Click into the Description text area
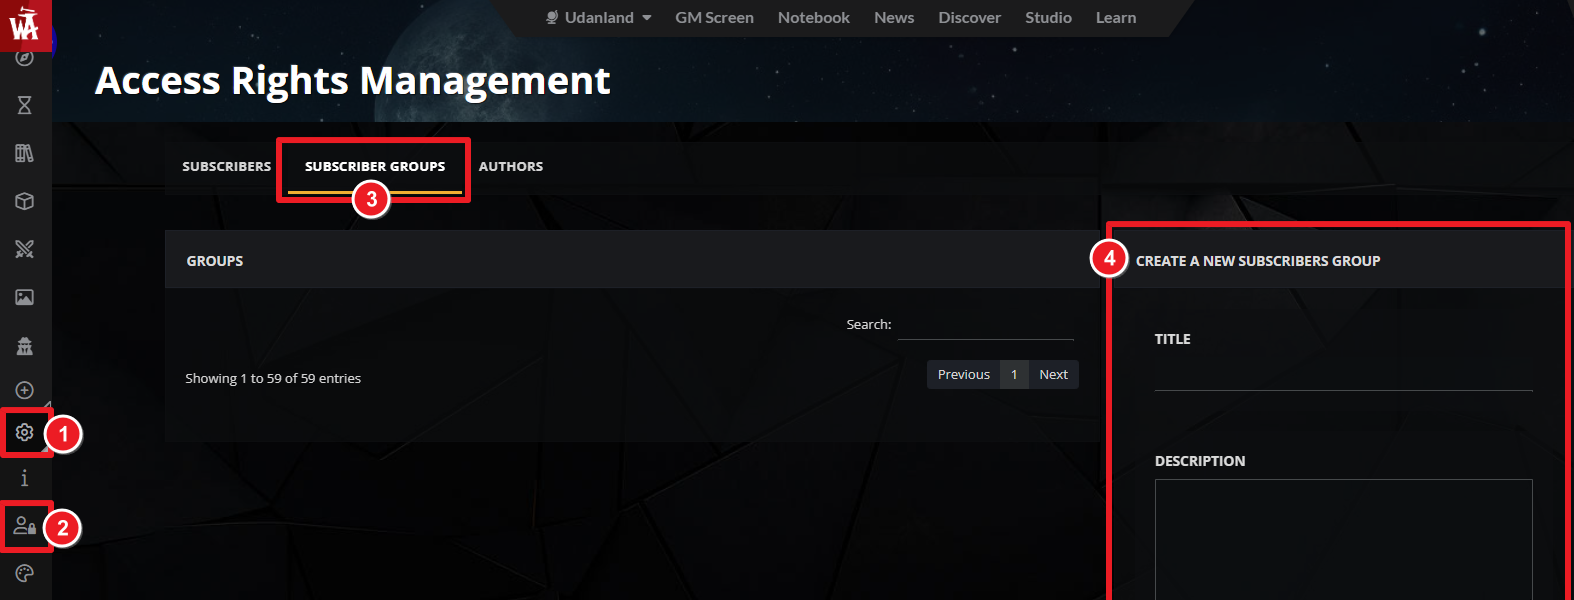This screenshot has height=600, width=1574. (1344, 540)
